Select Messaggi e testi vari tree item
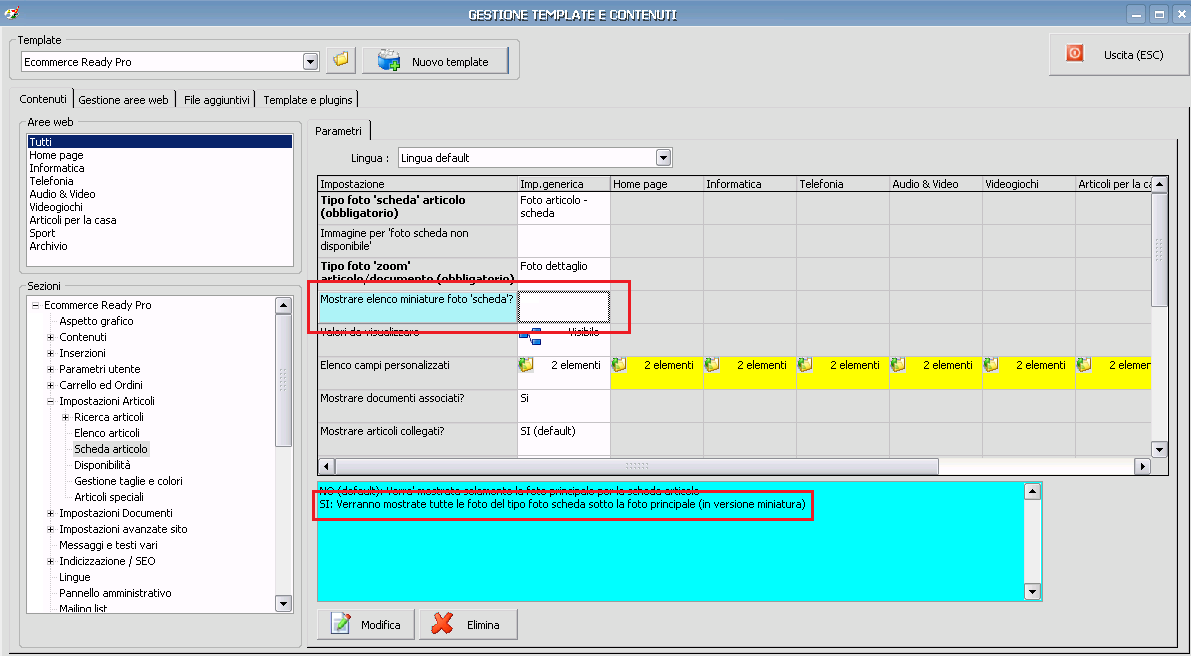Viewport: 1191px width, 656px height. tap(109, 545)
